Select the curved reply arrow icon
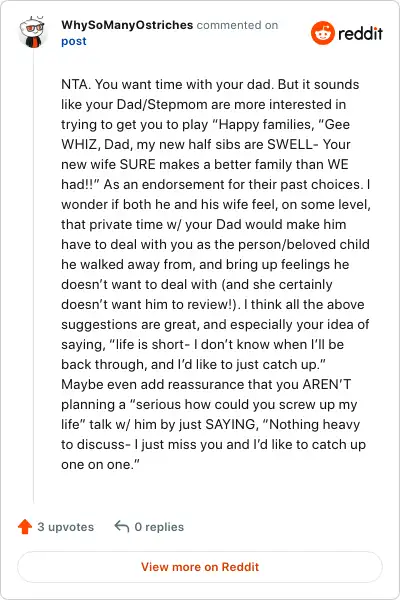The width and height of the screenshot is (400, 600). pos(122,527)
